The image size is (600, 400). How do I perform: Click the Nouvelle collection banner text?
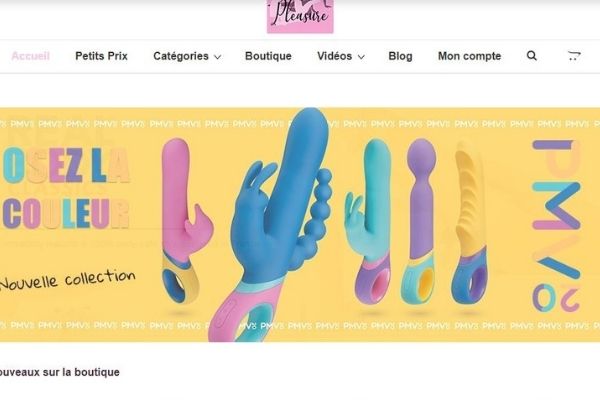(68, 279)
